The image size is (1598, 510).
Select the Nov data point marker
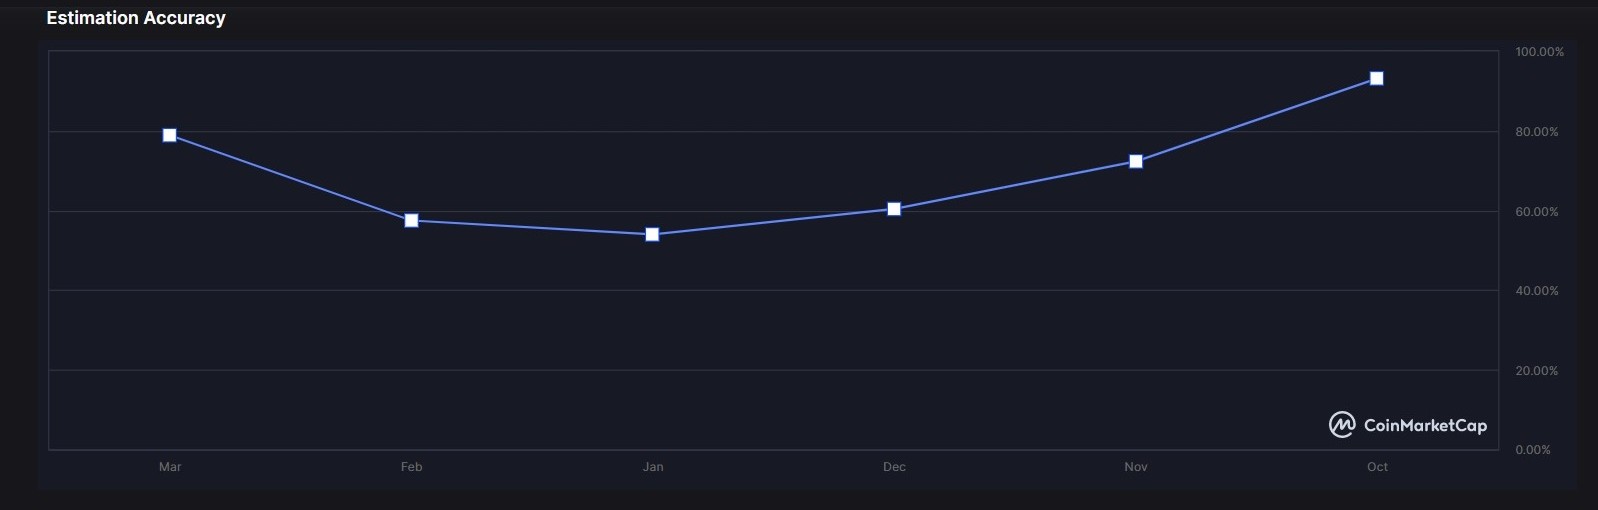1136,161
